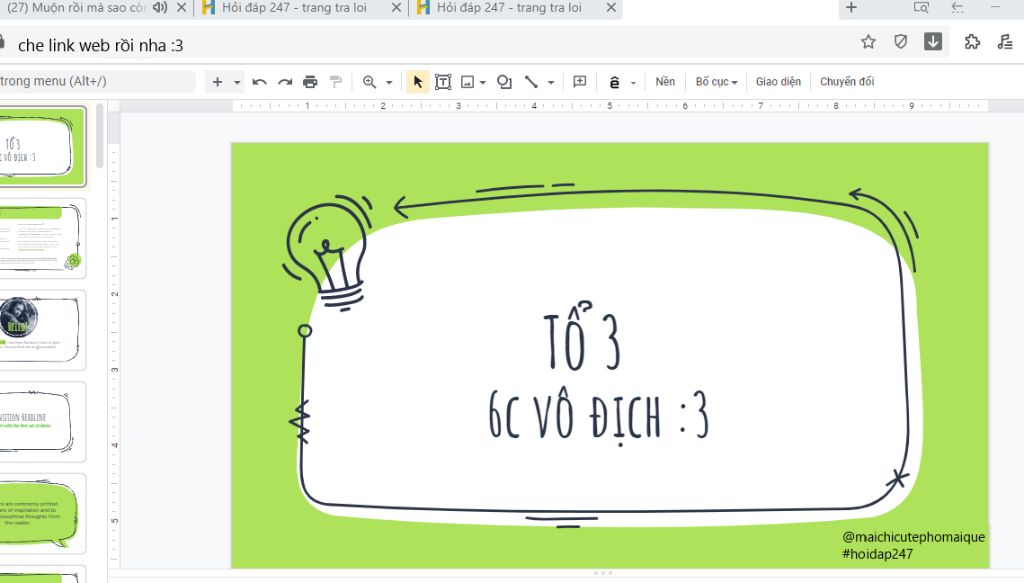Switch to the Muộn rồi mà sao còn tab
This screenshot has height=583, width=1024.
tap(75, 8)
